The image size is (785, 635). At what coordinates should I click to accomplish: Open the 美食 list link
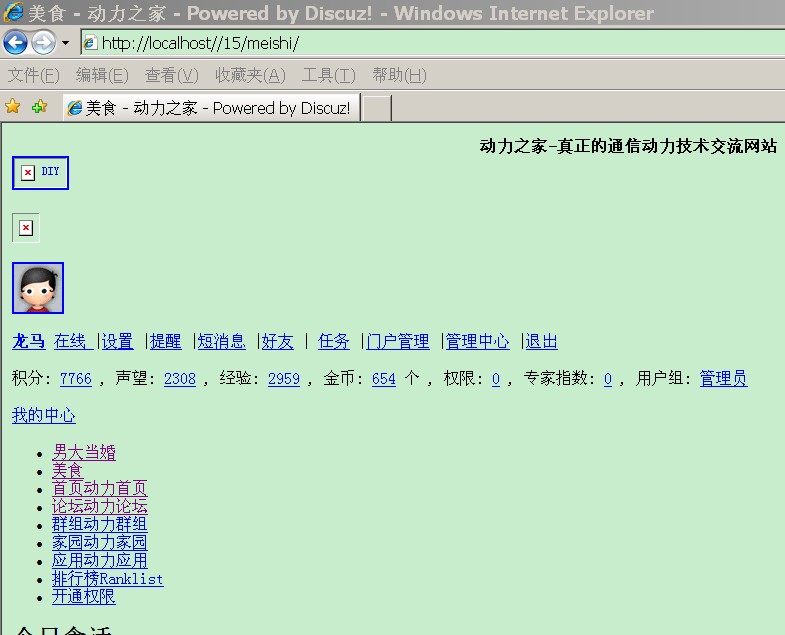tap(67, 470)
